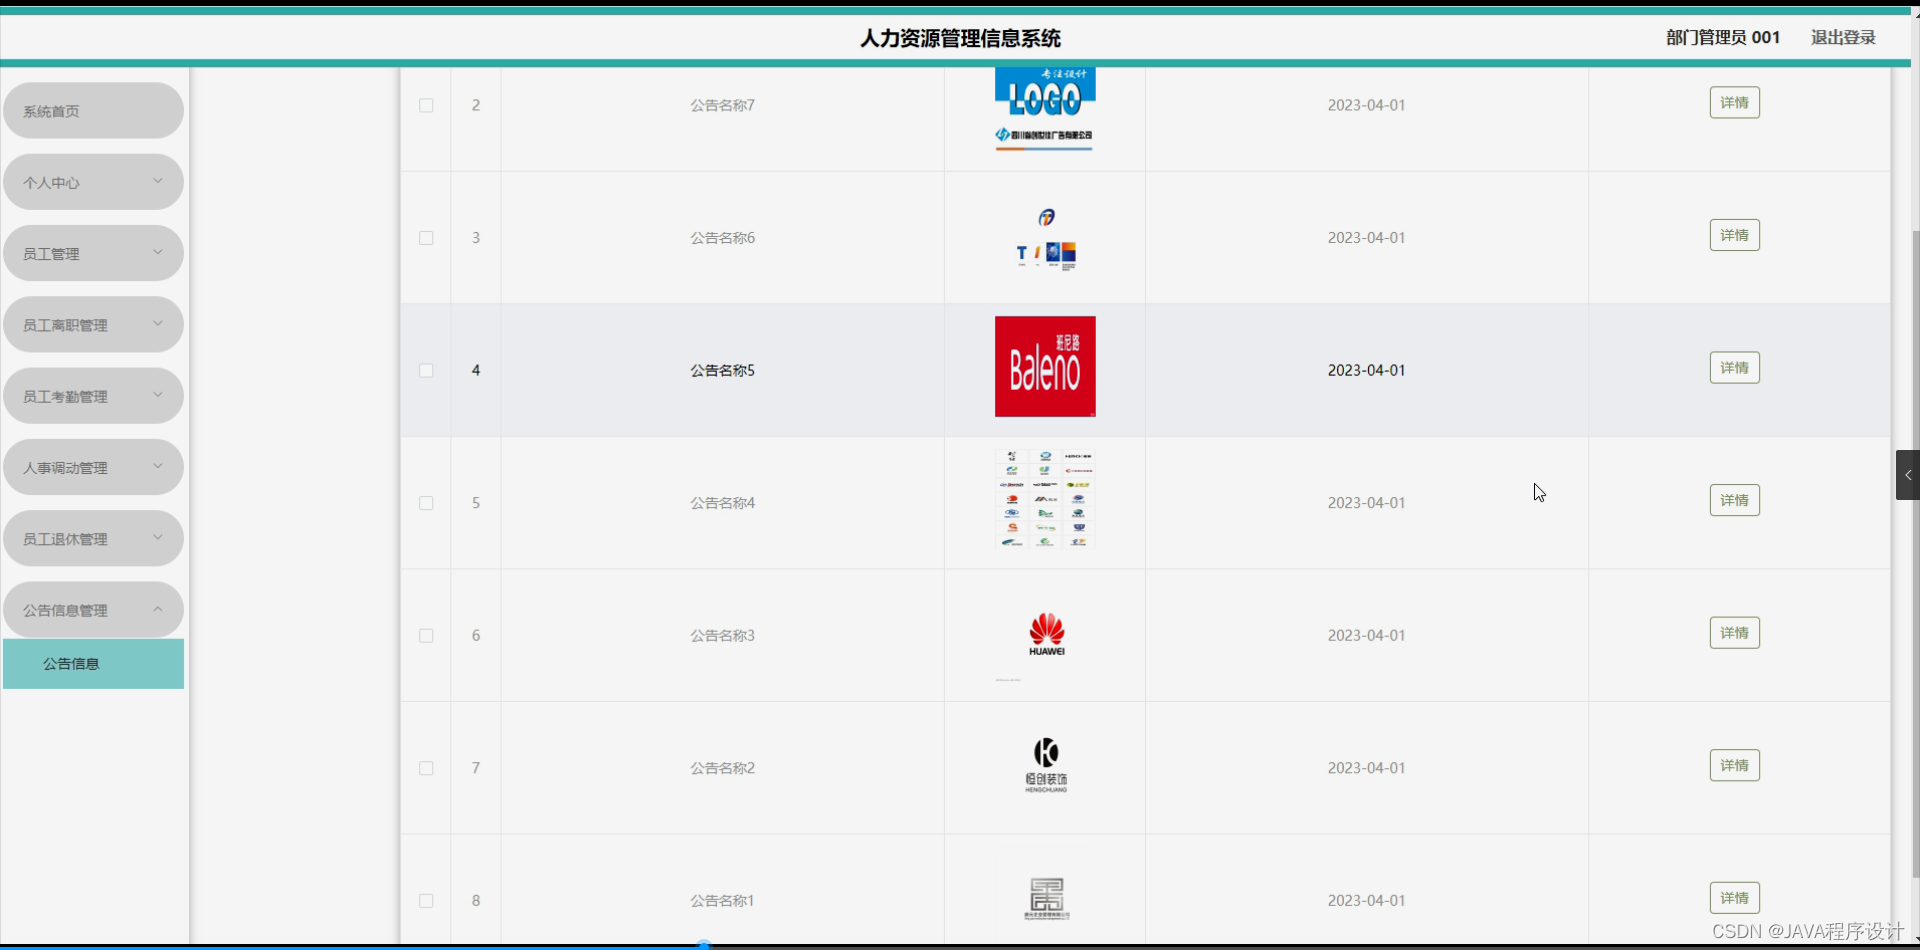Click the title 人力资源管理信息系统

click(960, 38)
